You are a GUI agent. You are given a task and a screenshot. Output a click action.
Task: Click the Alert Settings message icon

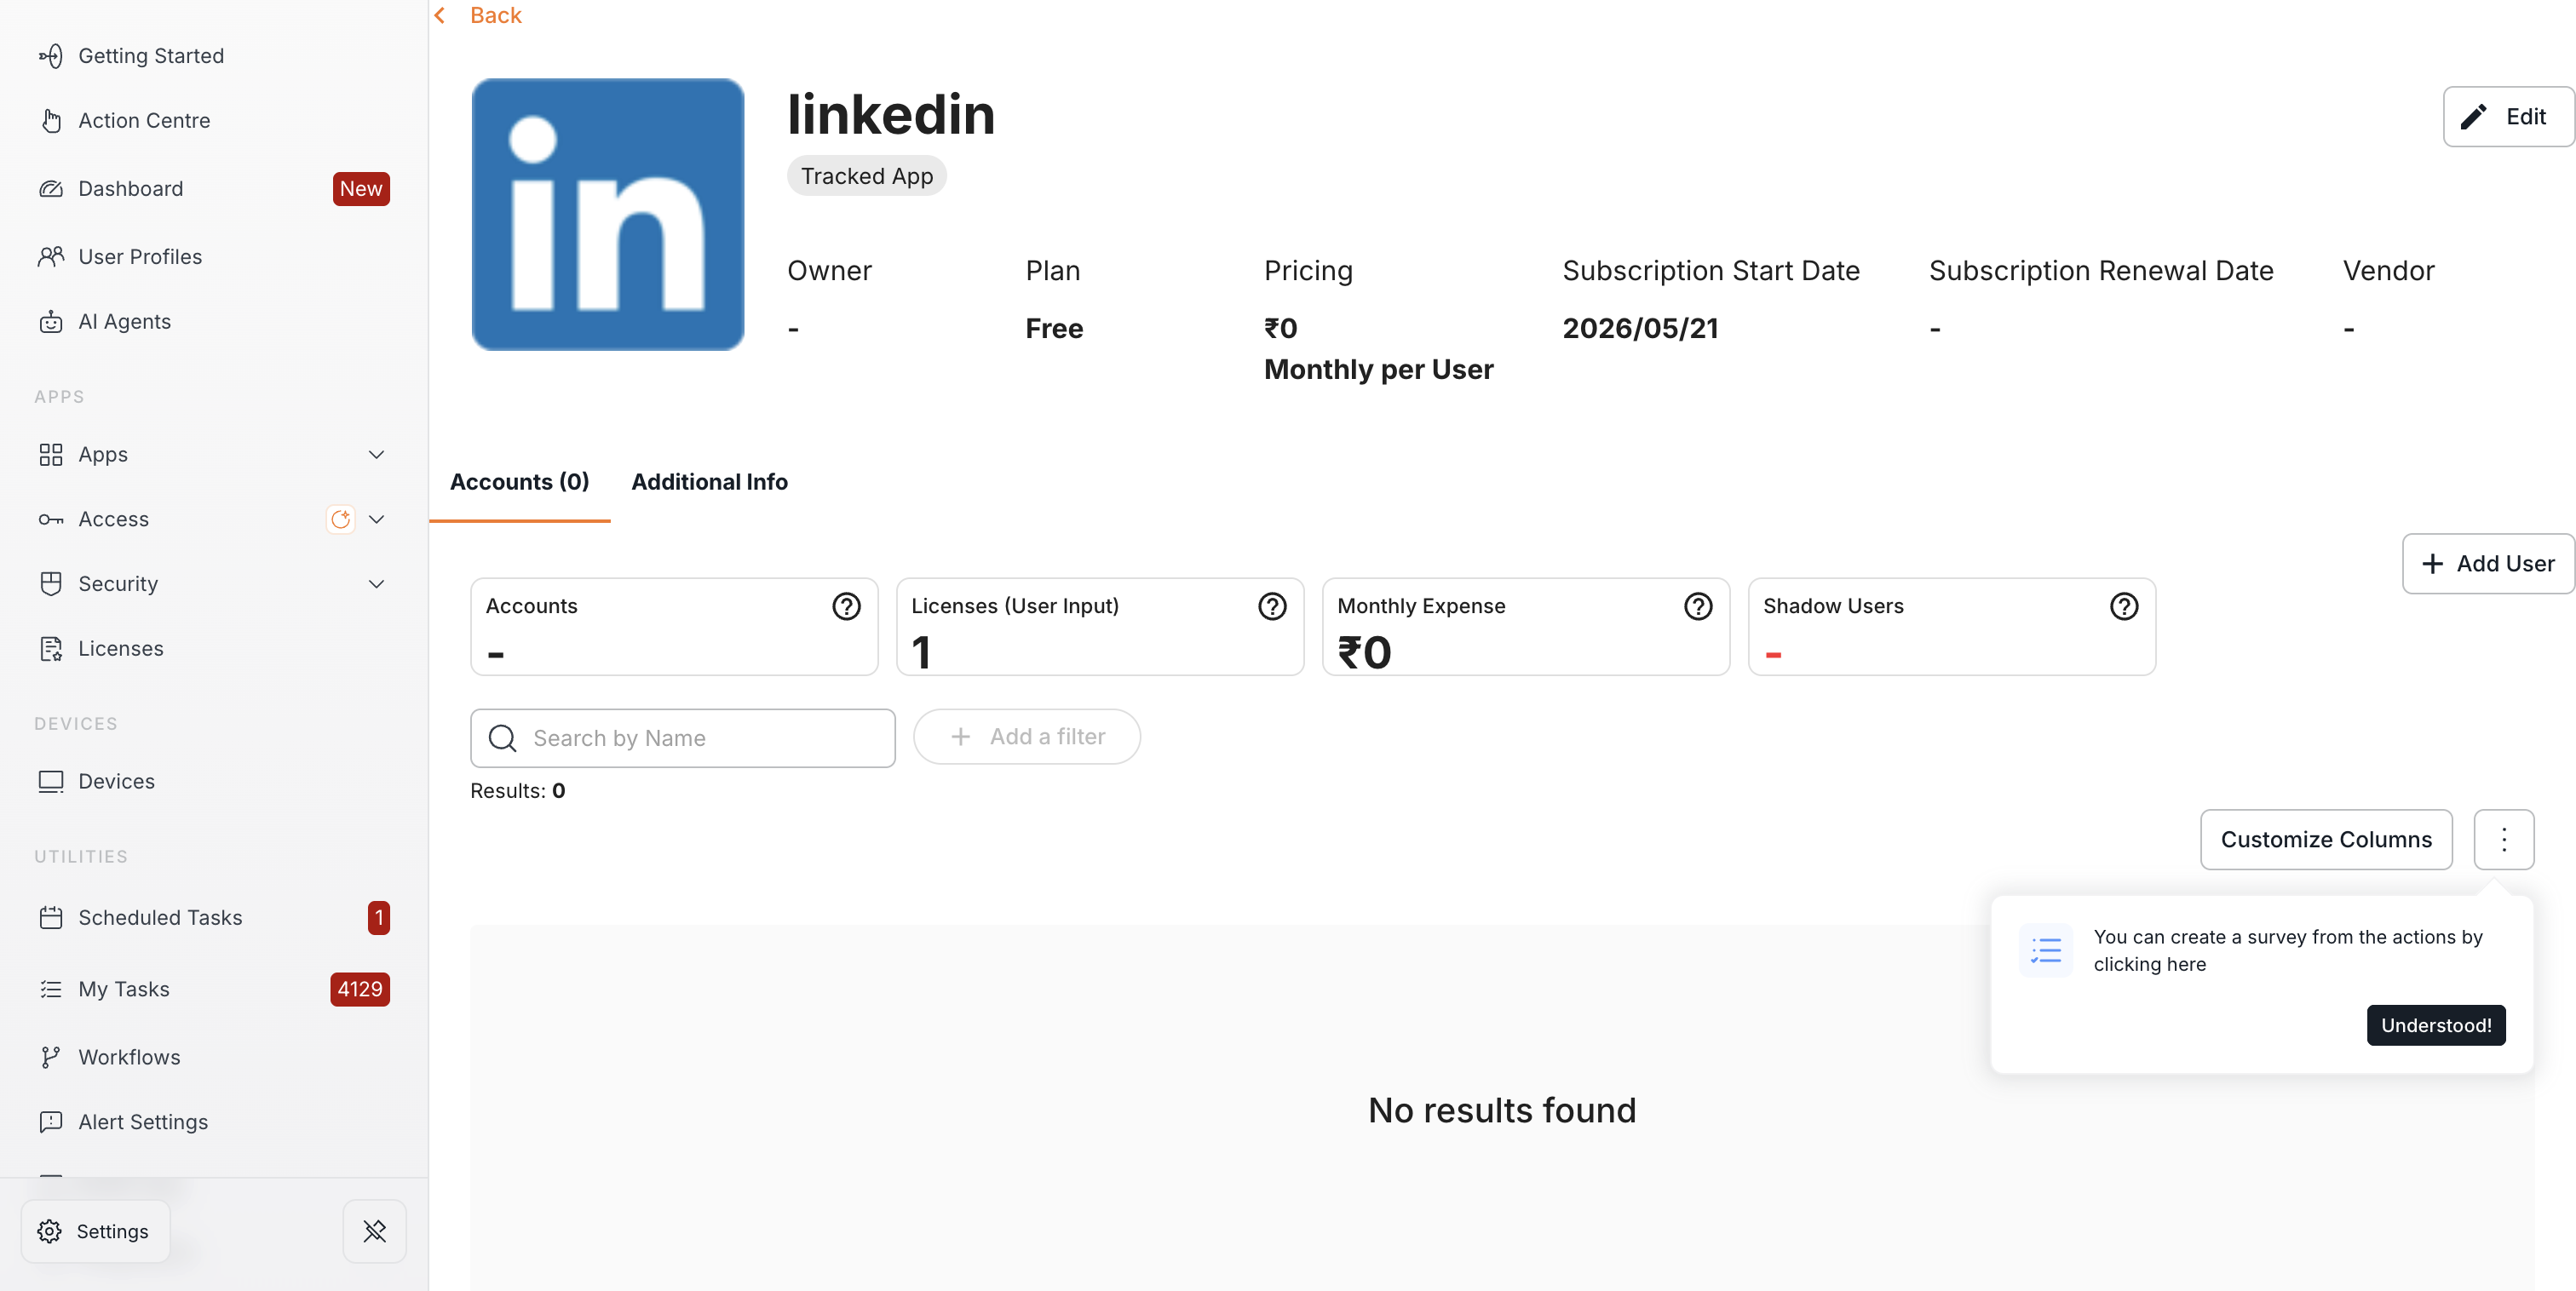51,1123
